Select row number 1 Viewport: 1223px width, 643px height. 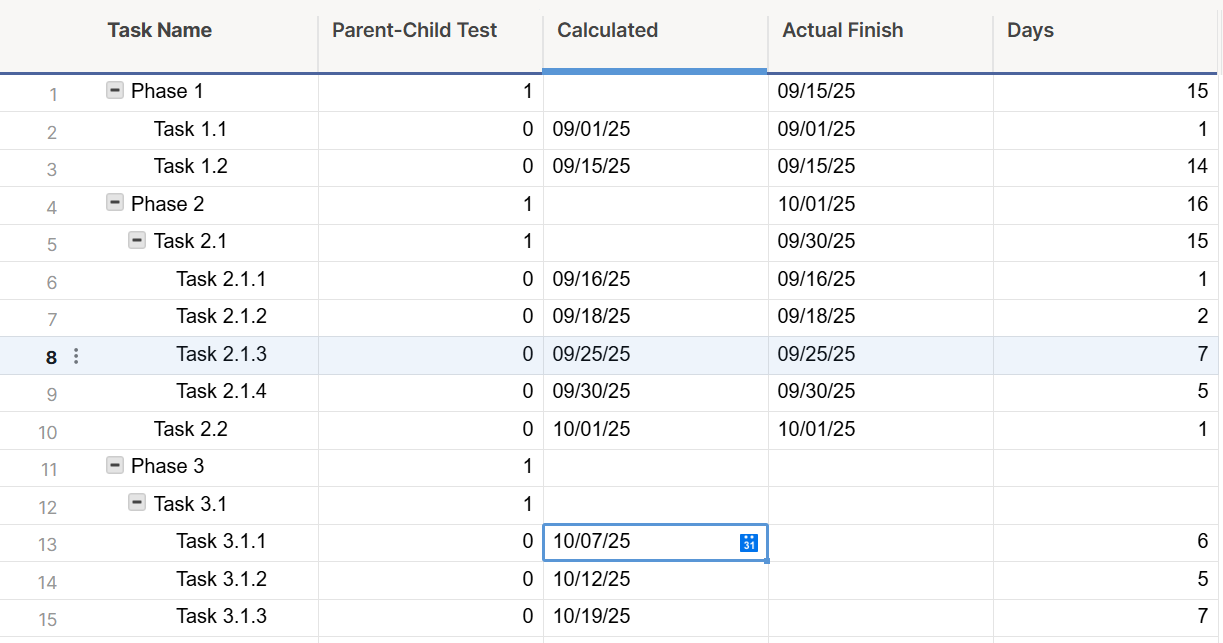point(53,95)
